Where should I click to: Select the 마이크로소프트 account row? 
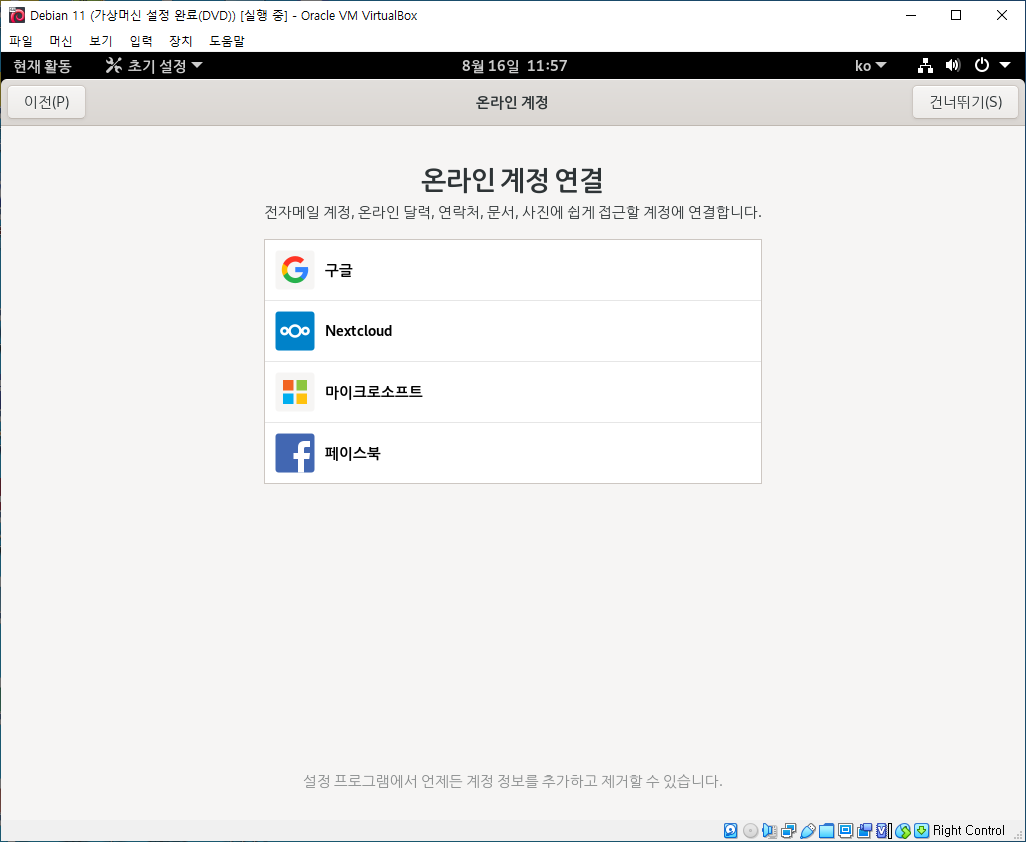click(x=513, y=392)
